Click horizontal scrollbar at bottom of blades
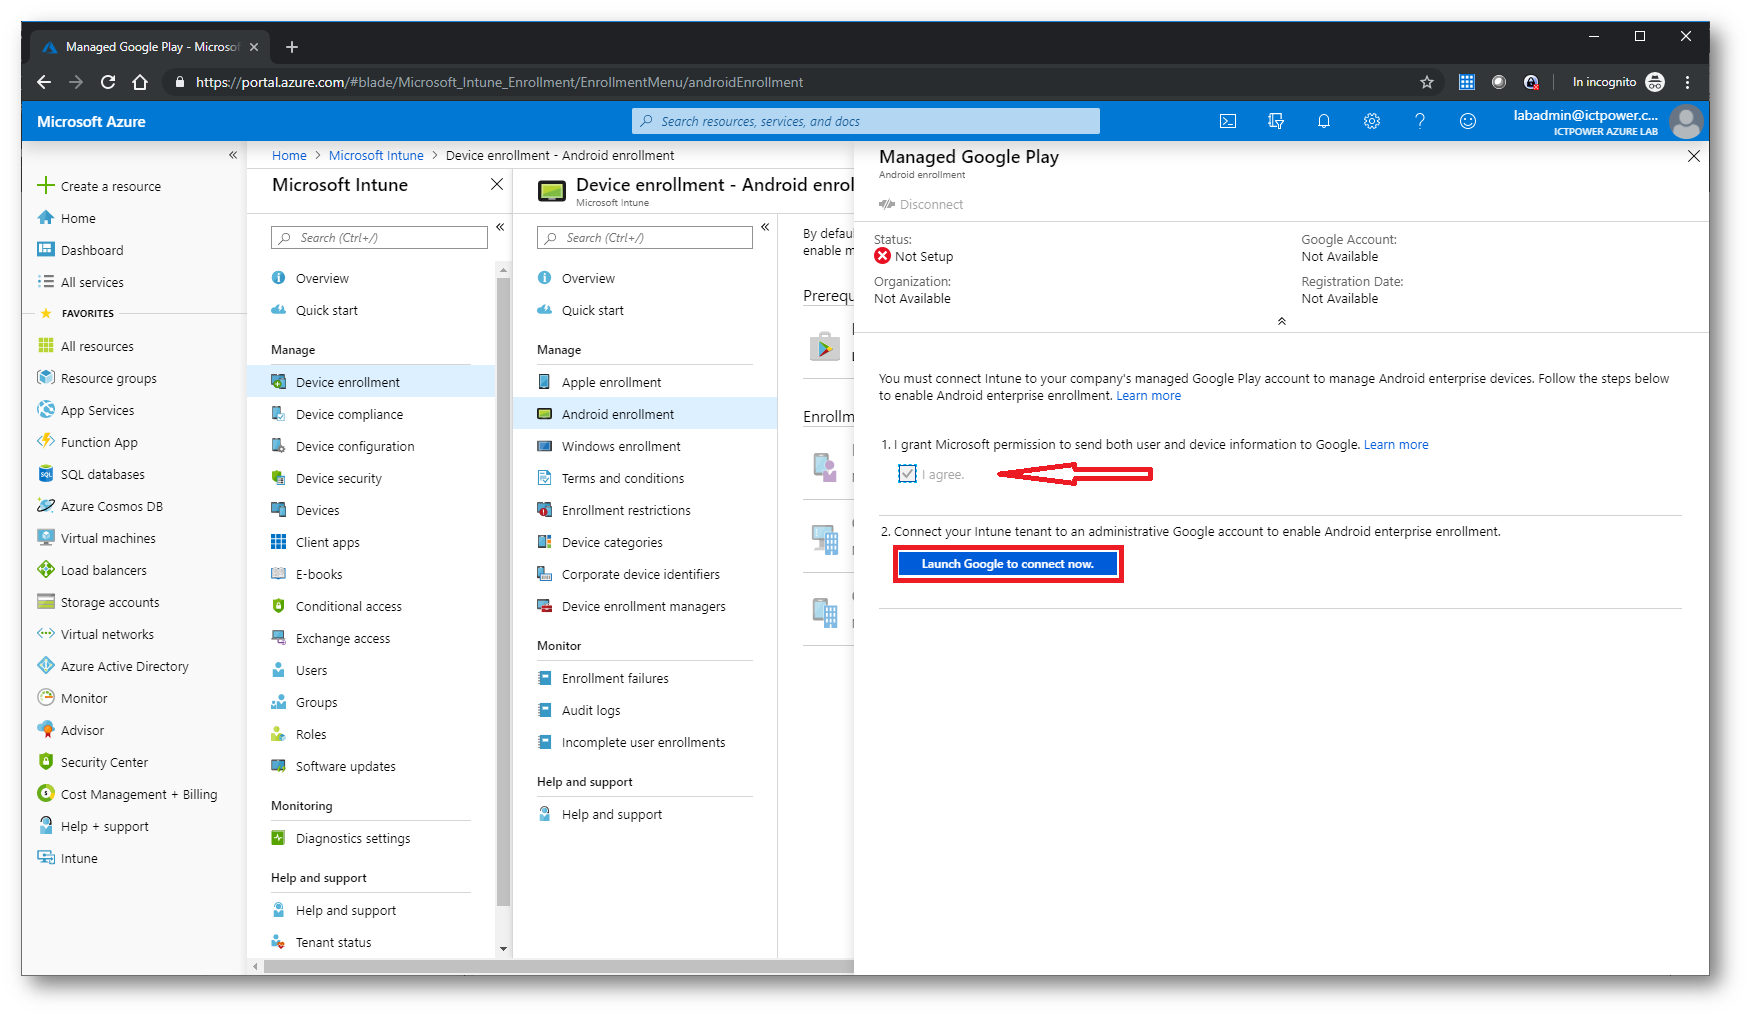1752x1018 pixels. (559, 966)
